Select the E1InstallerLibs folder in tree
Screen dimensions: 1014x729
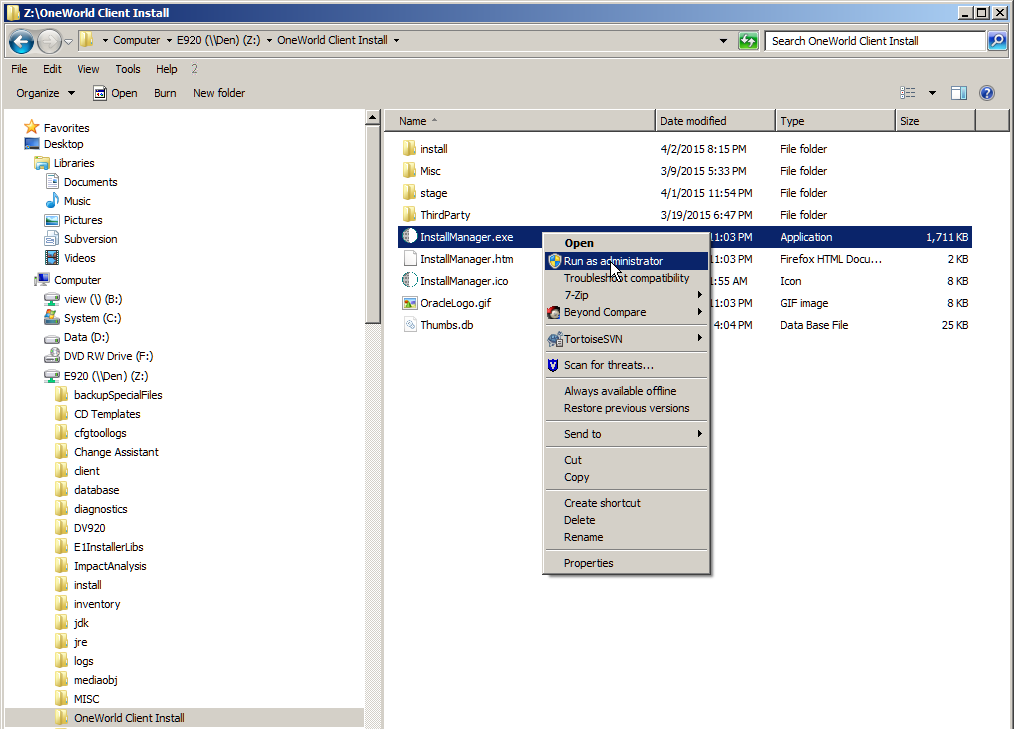[100, 547]
